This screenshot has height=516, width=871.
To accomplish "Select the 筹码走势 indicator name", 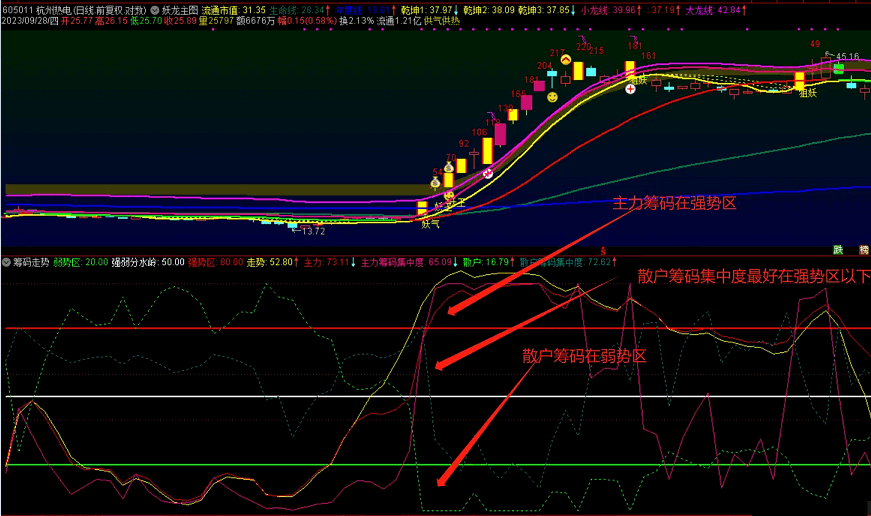I will click(x=31, y=262).
